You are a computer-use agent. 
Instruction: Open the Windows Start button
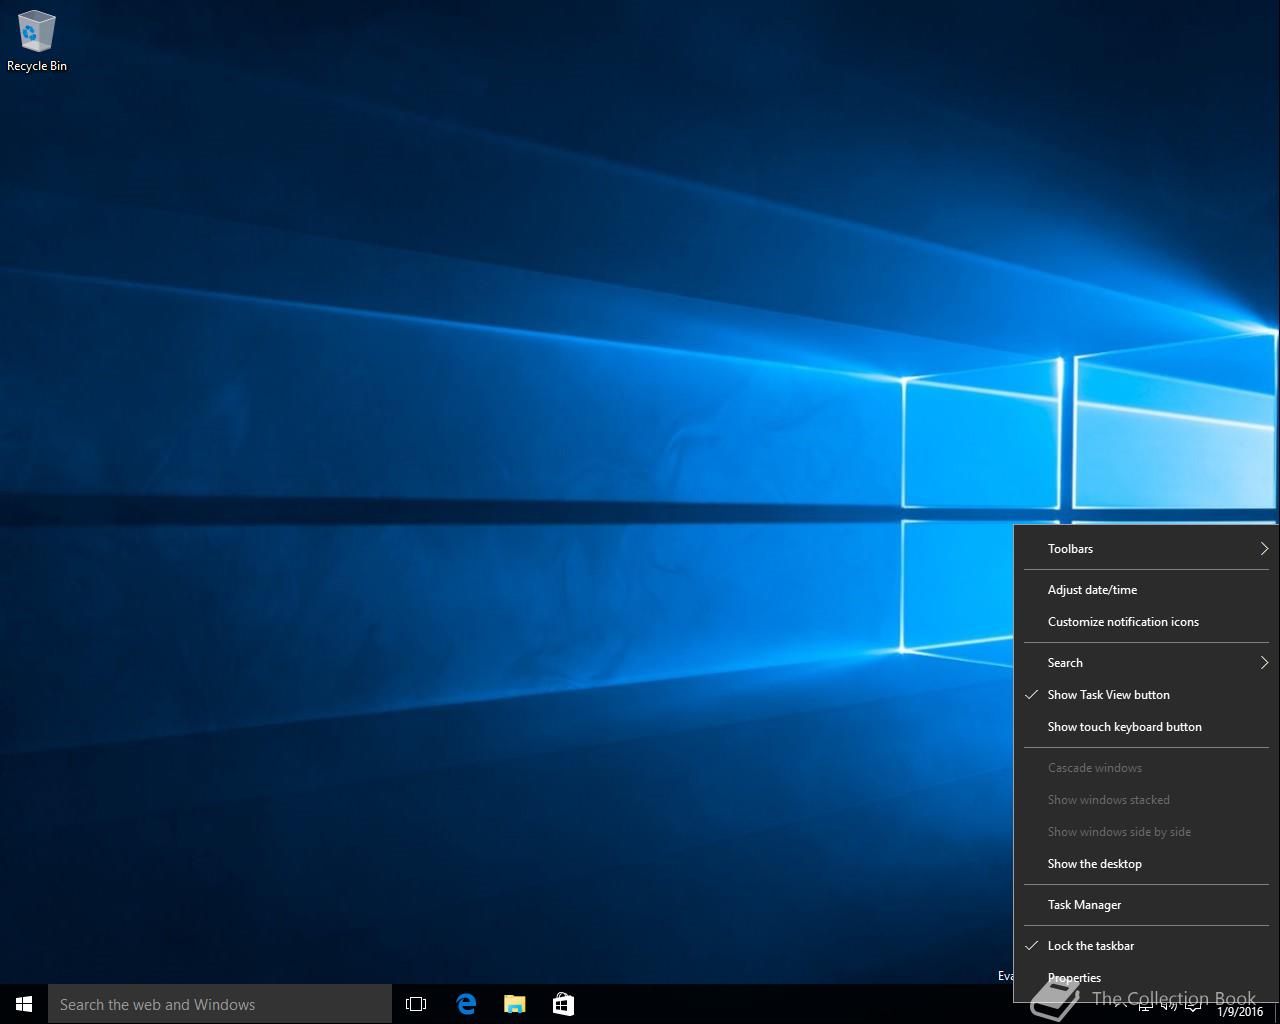(x=24, y=1004)
